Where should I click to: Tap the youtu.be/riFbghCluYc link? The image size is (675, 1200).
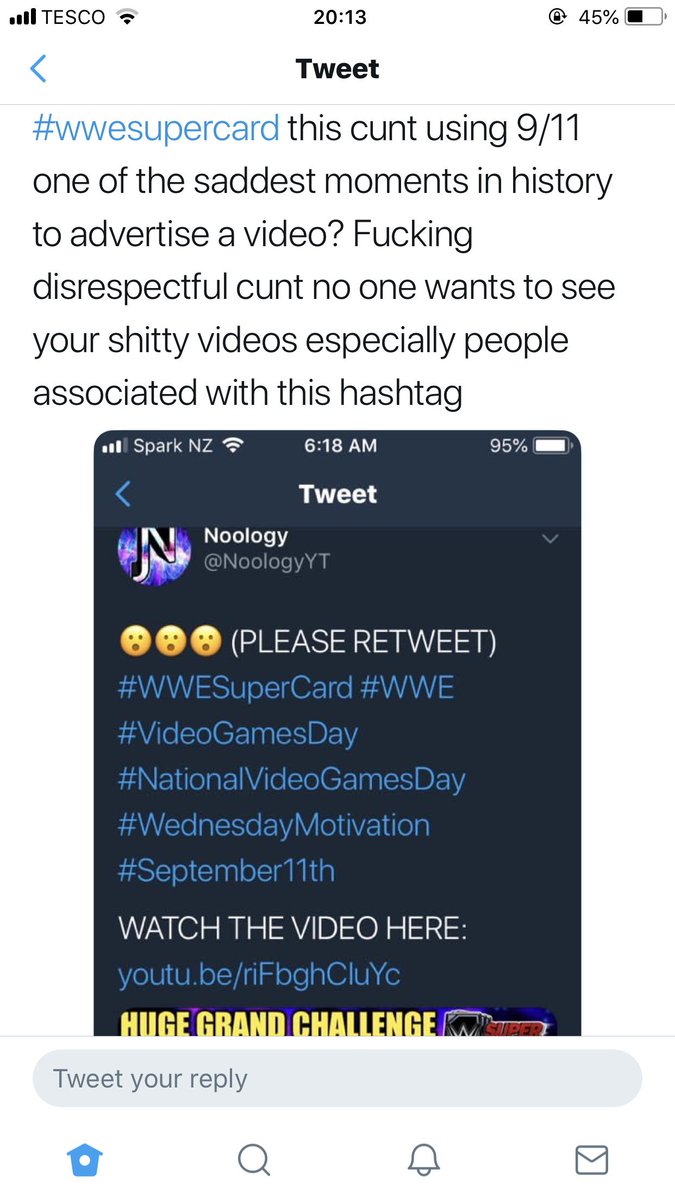click(259, 973)
